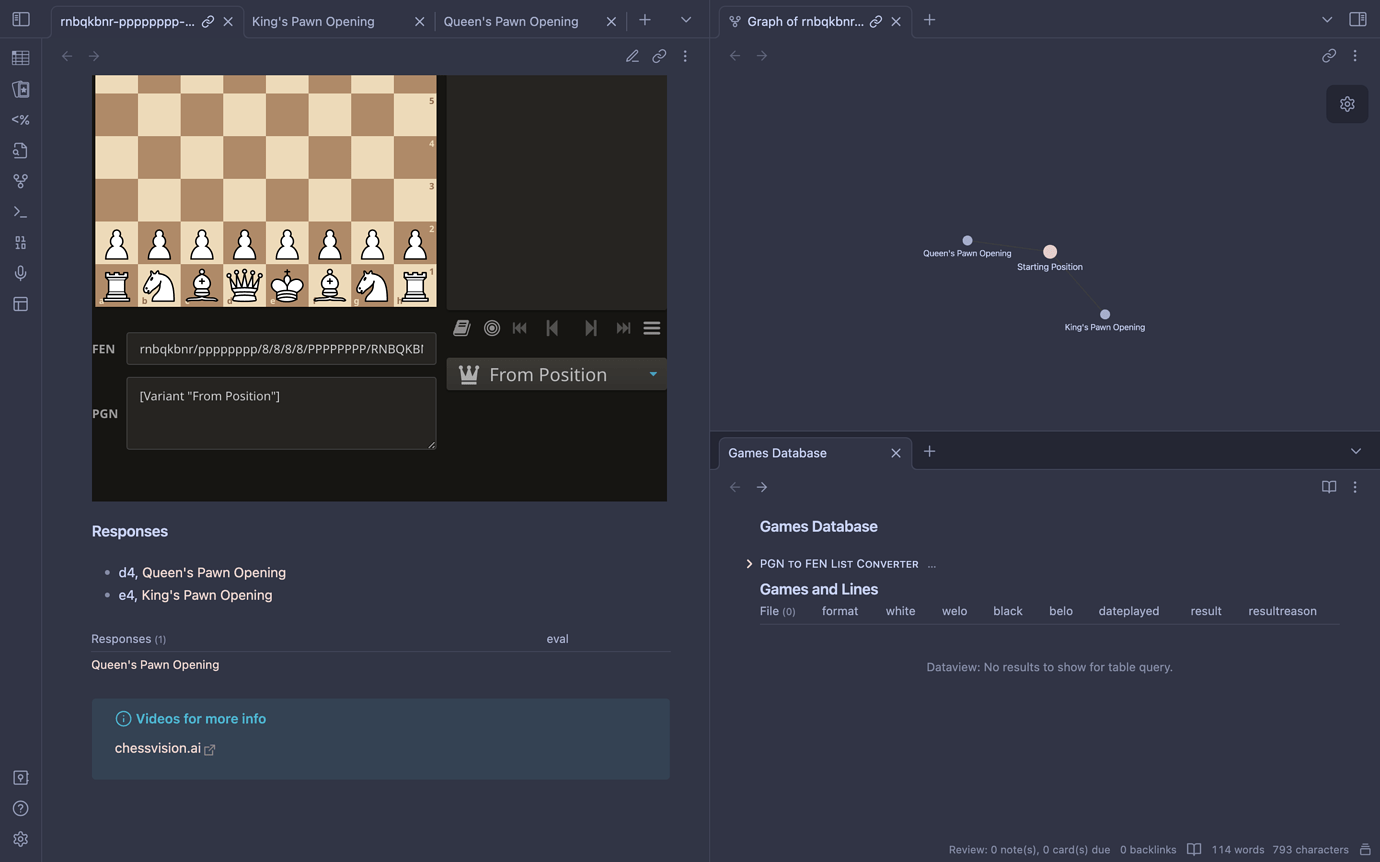The image size is (1380, 862).
Task: Open the Templater <% icon in sidebar
Action: click(x=20, y=119)
